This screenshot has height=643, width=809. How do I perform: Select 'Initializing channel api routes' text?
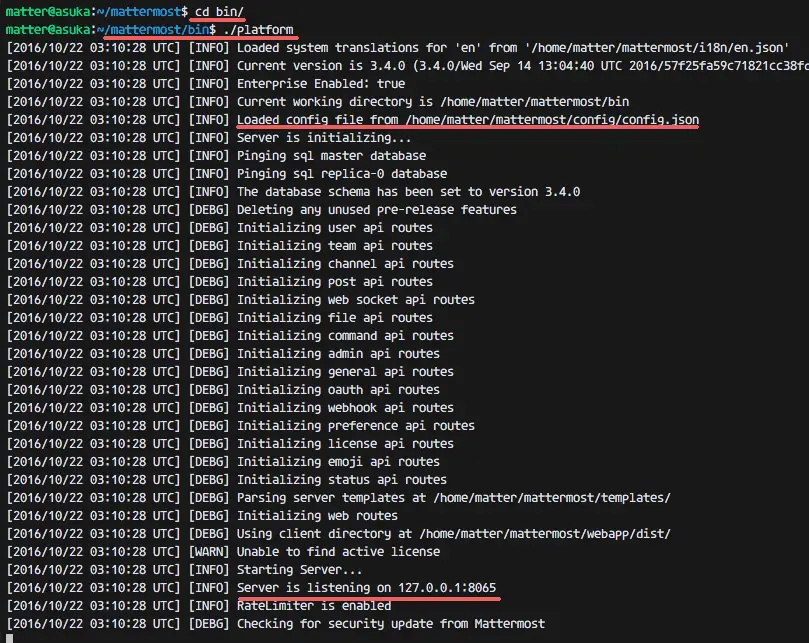[x=345, y=264]
